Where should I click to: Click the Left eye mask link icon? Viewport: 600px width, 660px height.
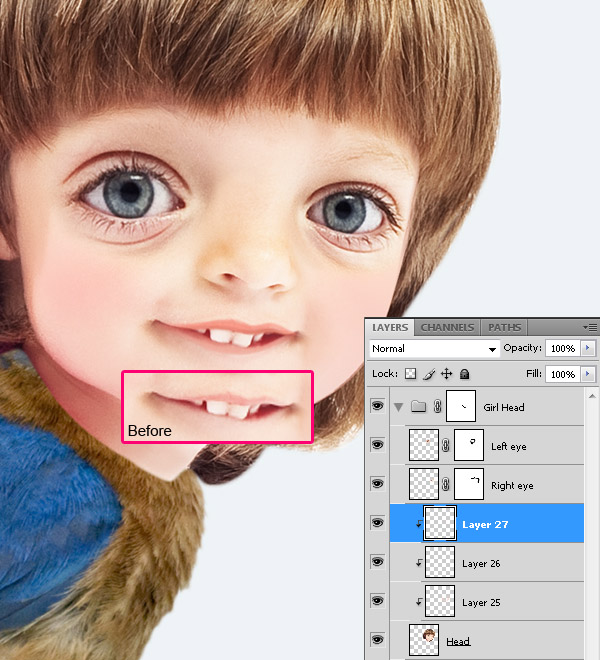pyautogui.click(x=446, y=446)
